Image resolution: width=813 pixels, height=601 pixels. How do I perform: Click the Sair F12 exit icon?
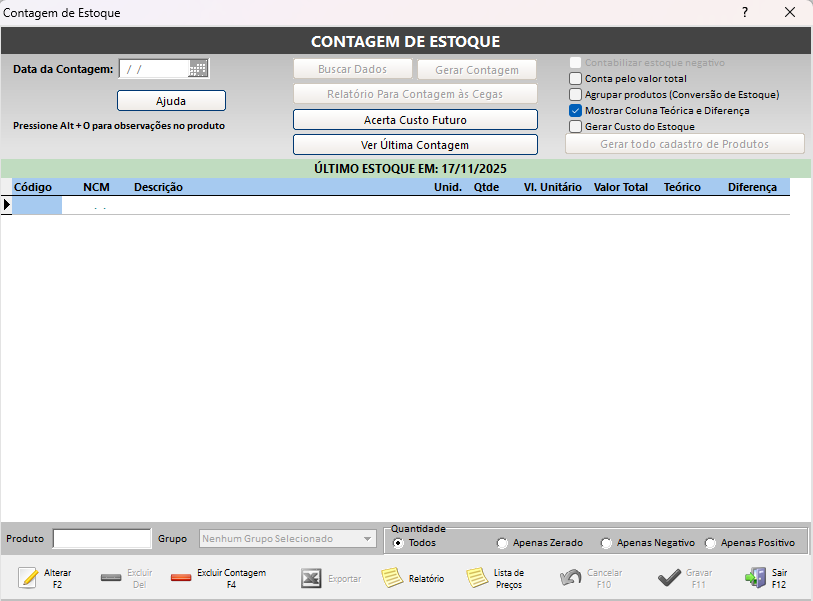(755, 578)
